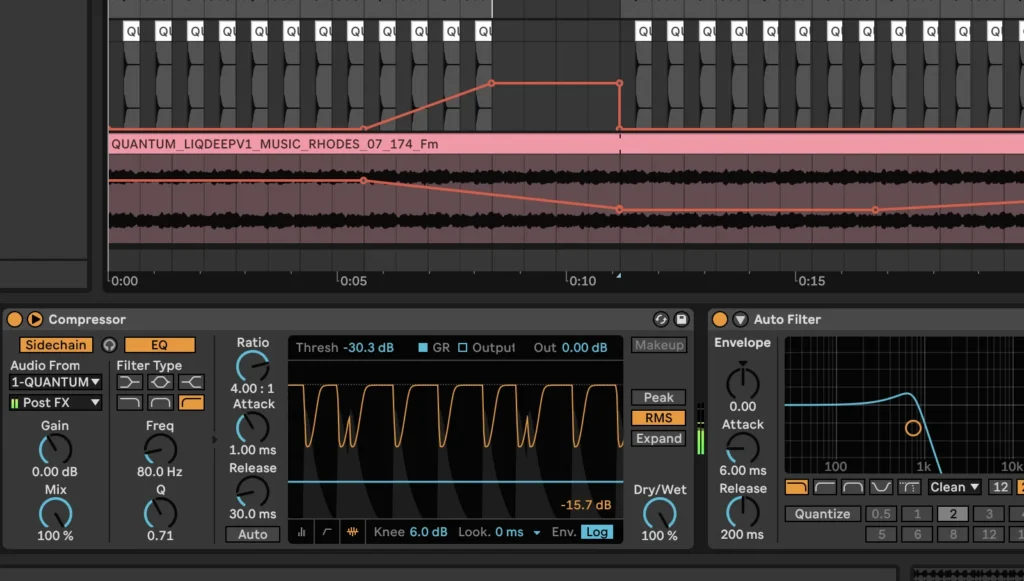Open the Clean circuit type dropdown
This screenshot has width=1024, height=581.
tap(954, 487)
